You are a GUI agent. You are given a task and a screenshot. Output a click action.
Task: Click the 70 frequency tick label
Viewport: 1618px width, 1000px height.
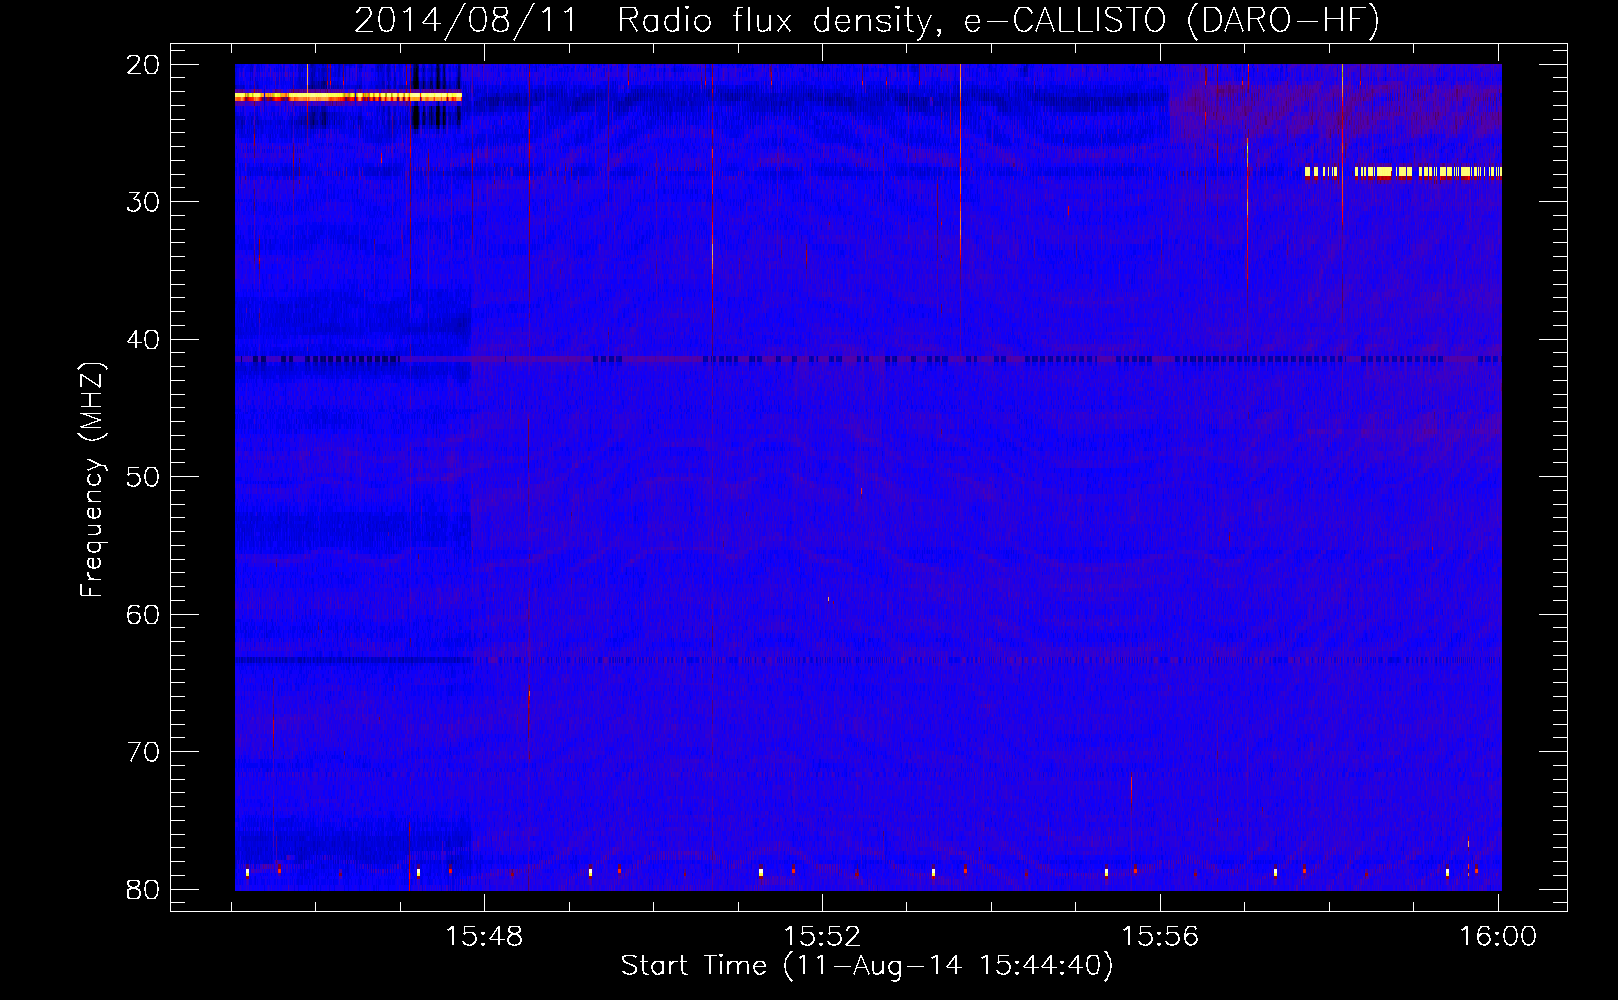pos(144,752)
